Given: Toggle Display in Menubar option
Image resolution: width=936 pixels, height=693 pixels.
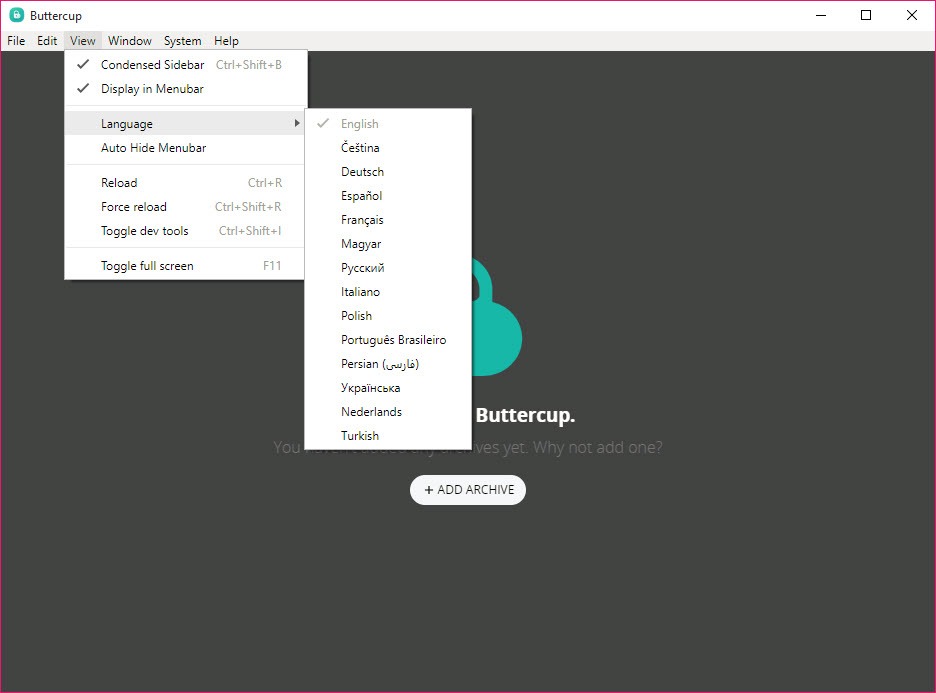Looking at the screenshot, I should point(186,89).
